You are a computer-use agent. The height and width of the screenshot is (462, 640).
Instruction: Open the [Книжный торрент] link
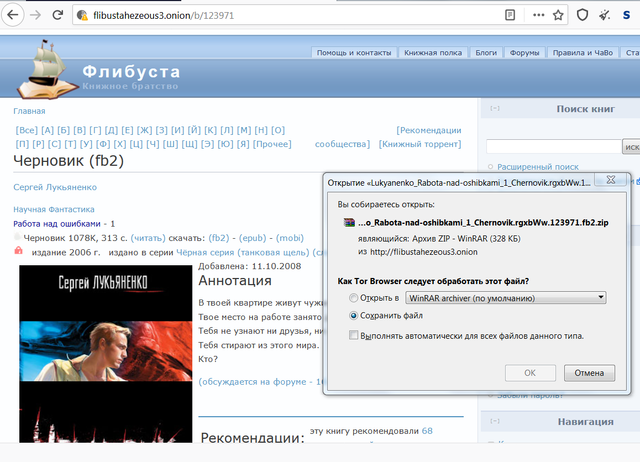tap(420, 144)
